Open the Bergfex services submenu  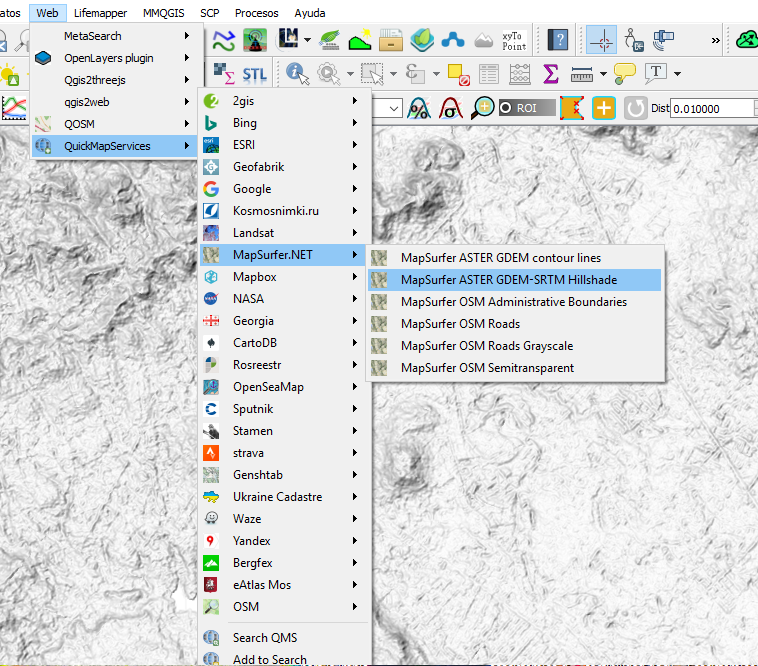(285, 563)
